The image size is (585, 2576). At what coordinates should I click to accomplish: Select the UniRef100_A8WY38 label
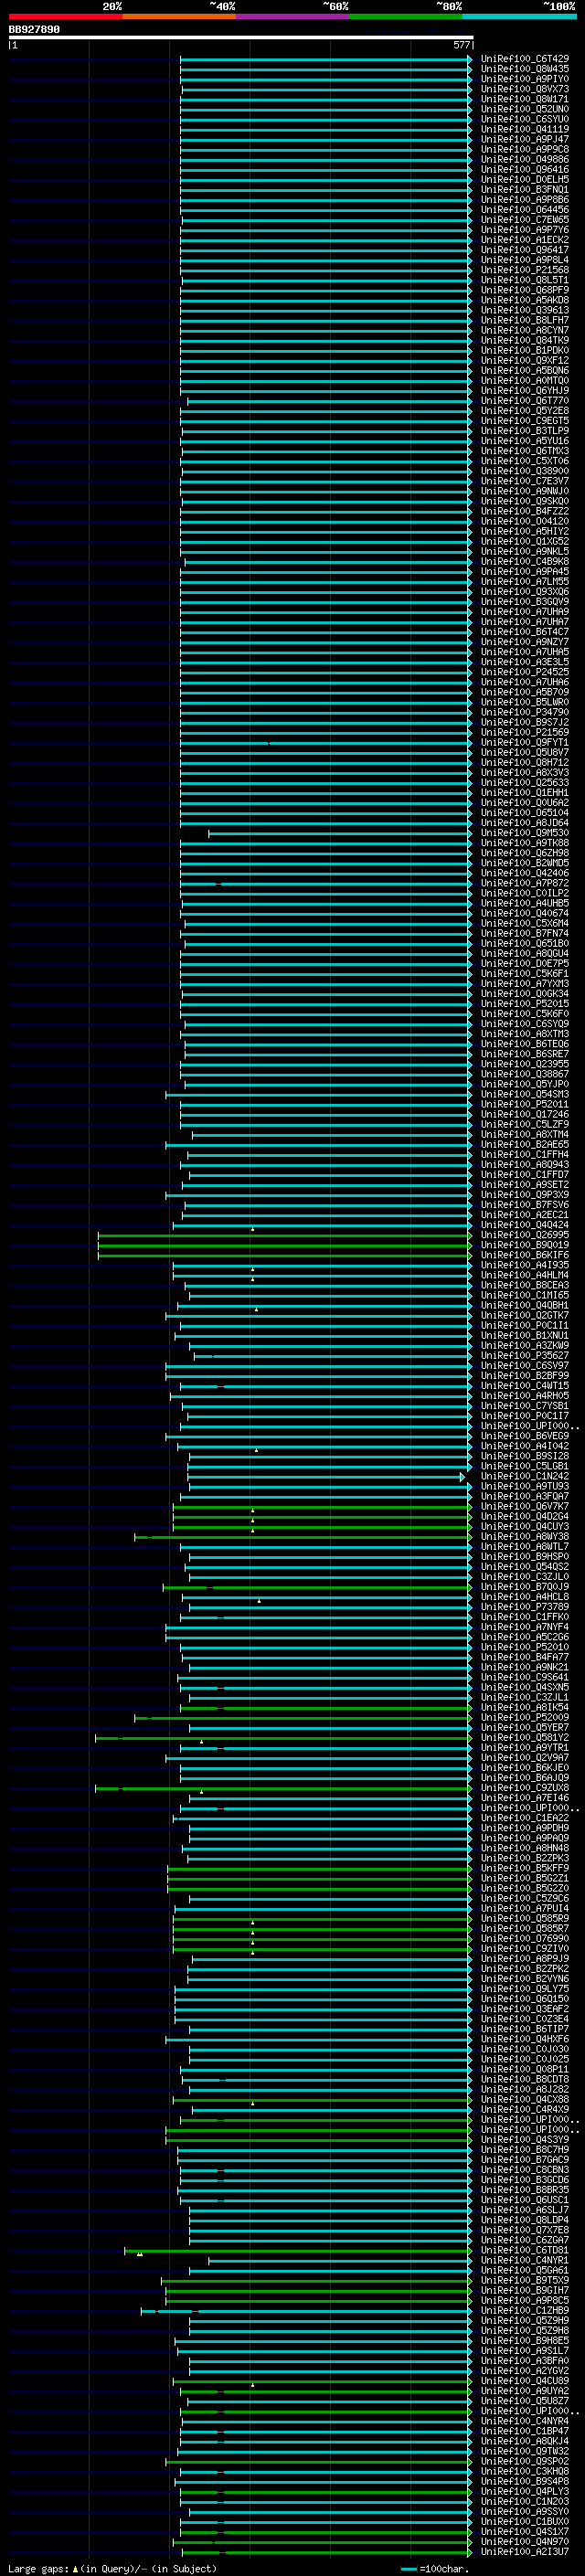click(525, 1537)
